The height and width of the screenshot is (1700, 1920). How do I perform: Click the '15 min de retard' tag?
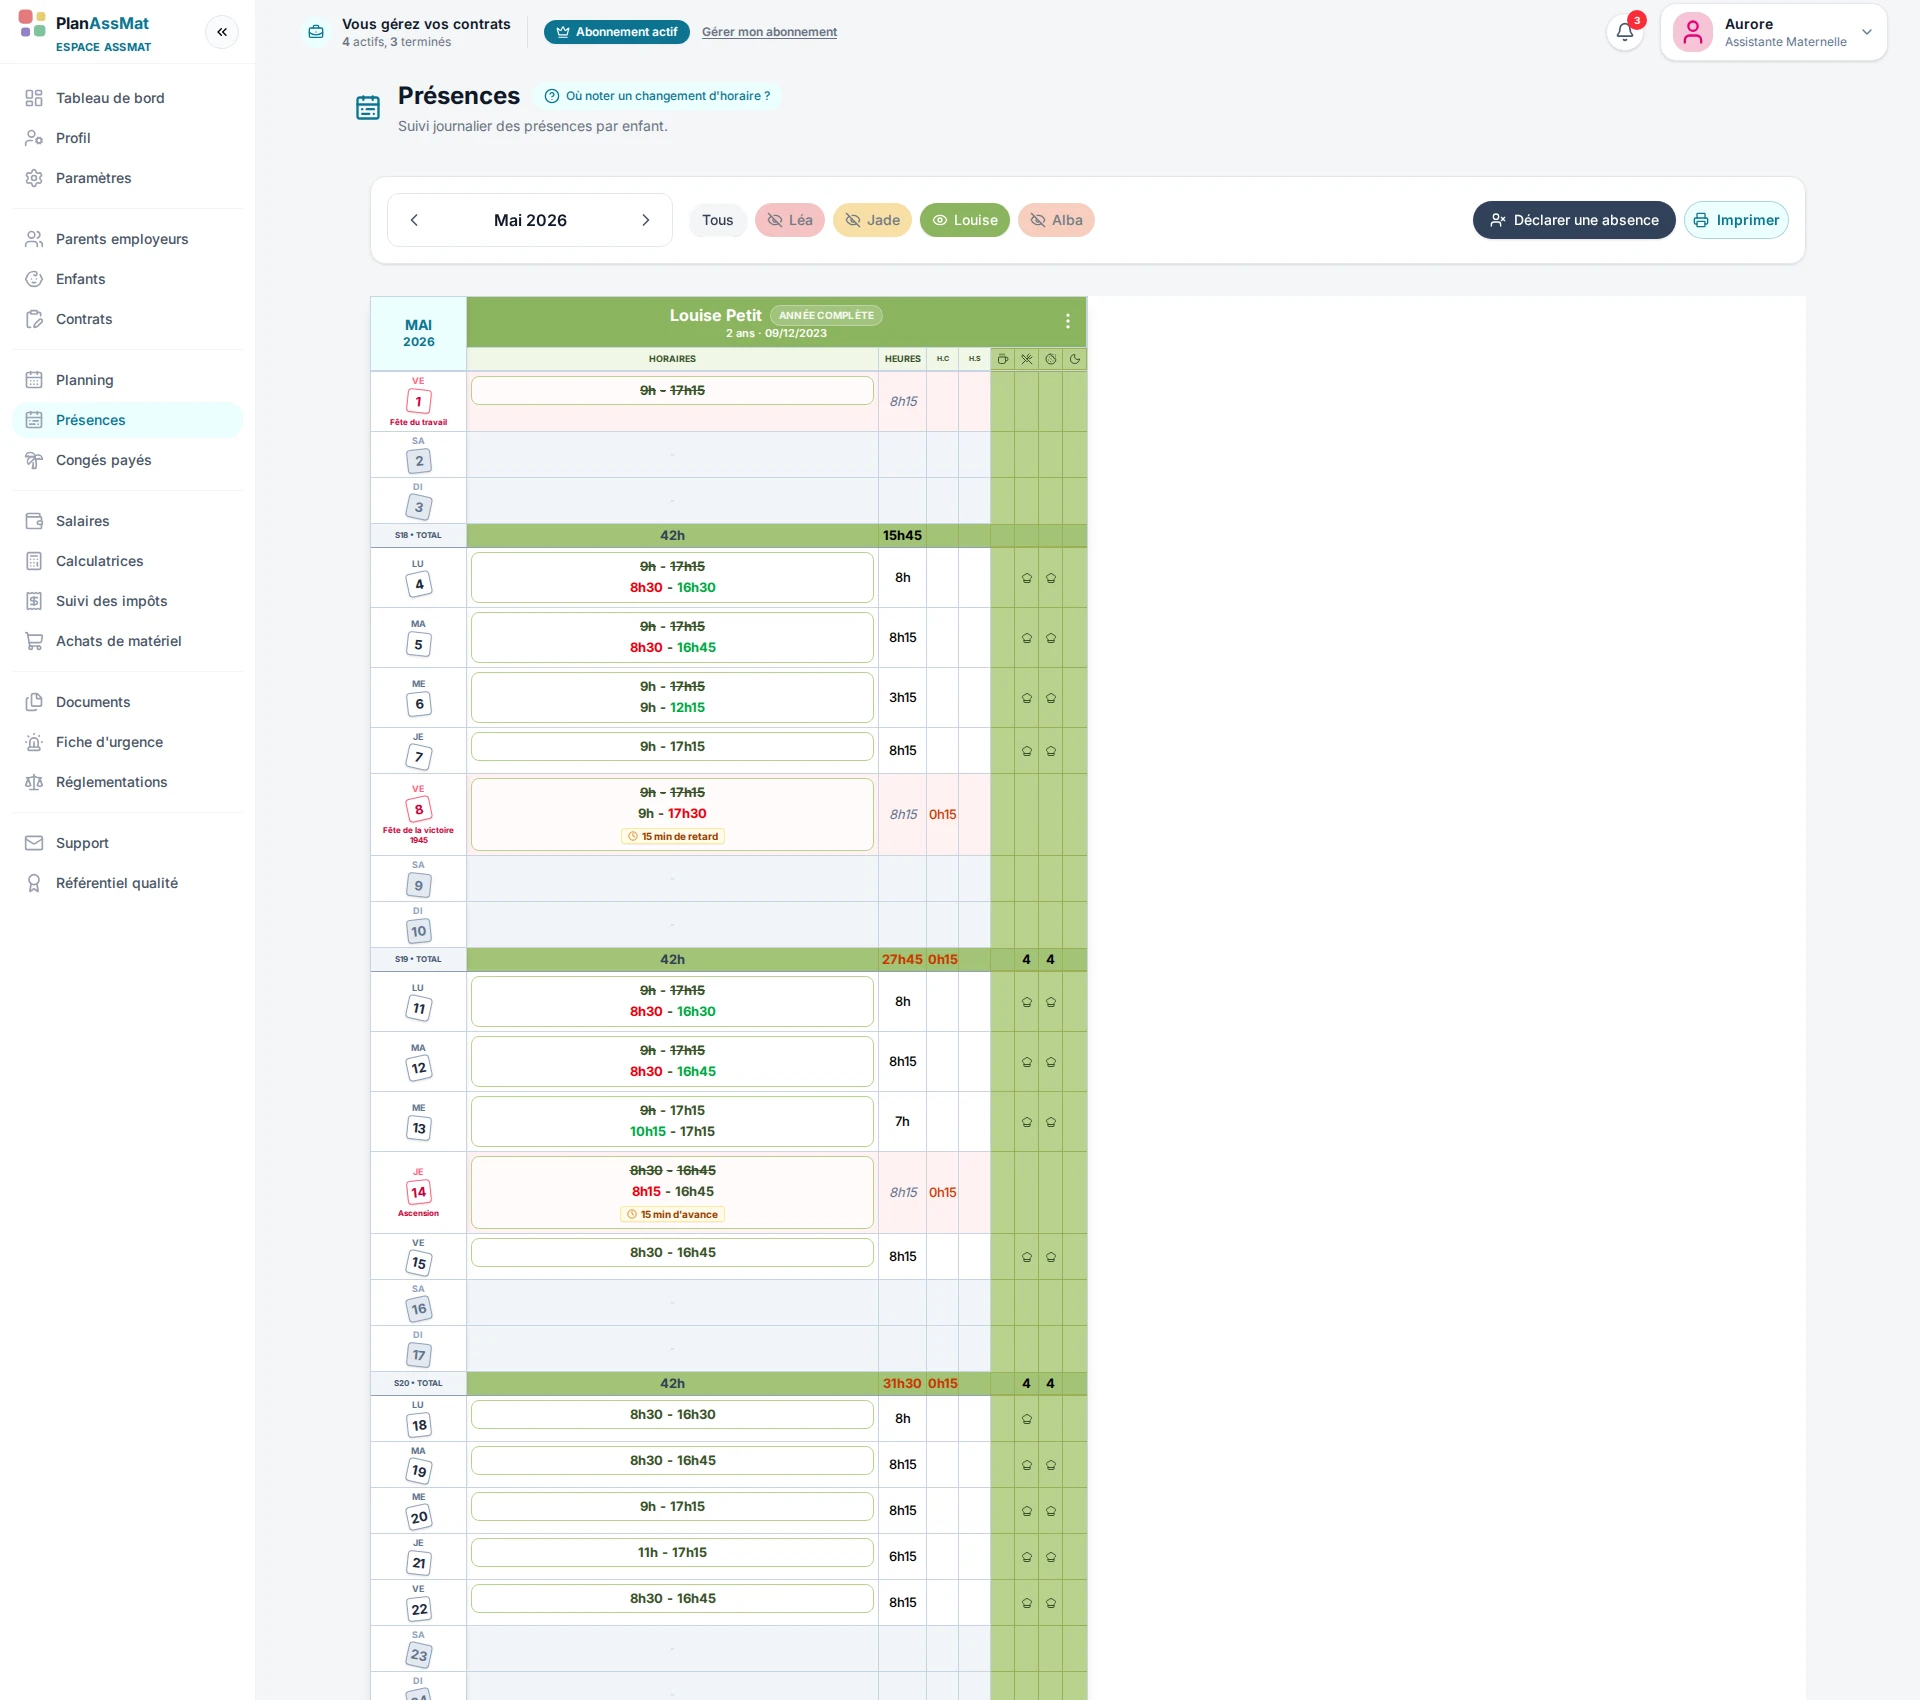point(673,837)
